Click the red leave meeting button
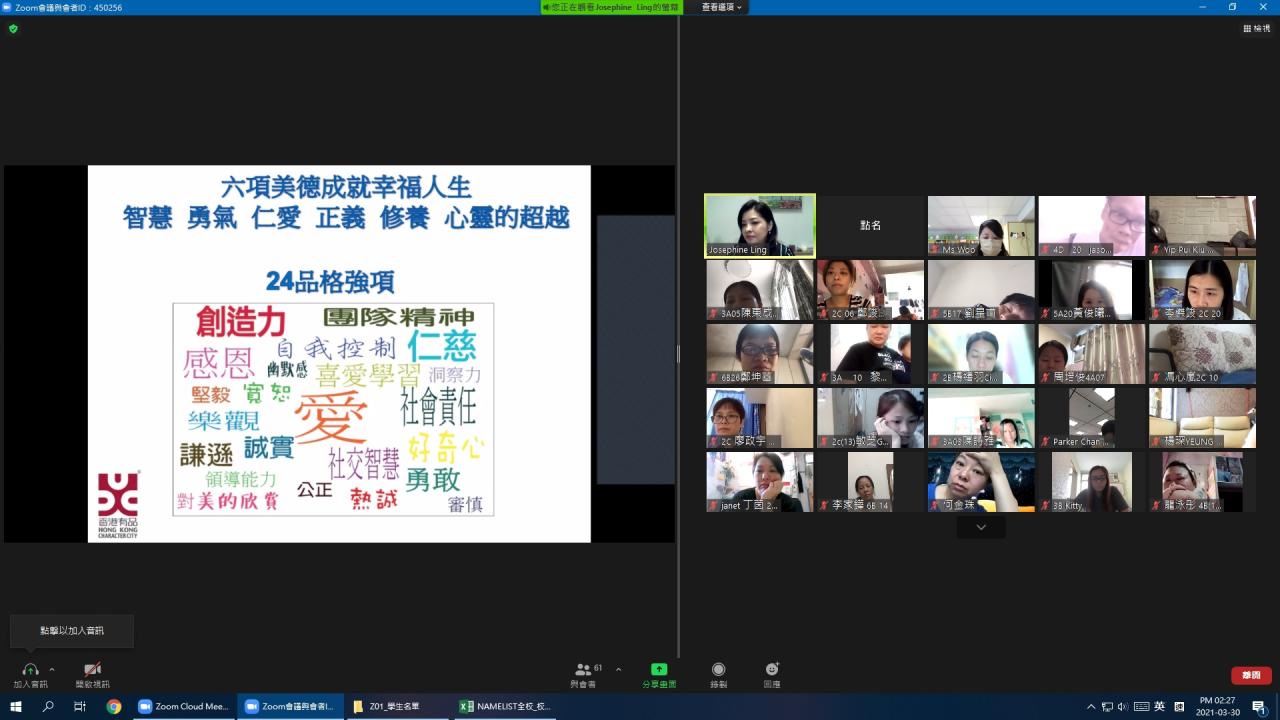The width and height of the screenshot is (1280, 720). 1250,675
